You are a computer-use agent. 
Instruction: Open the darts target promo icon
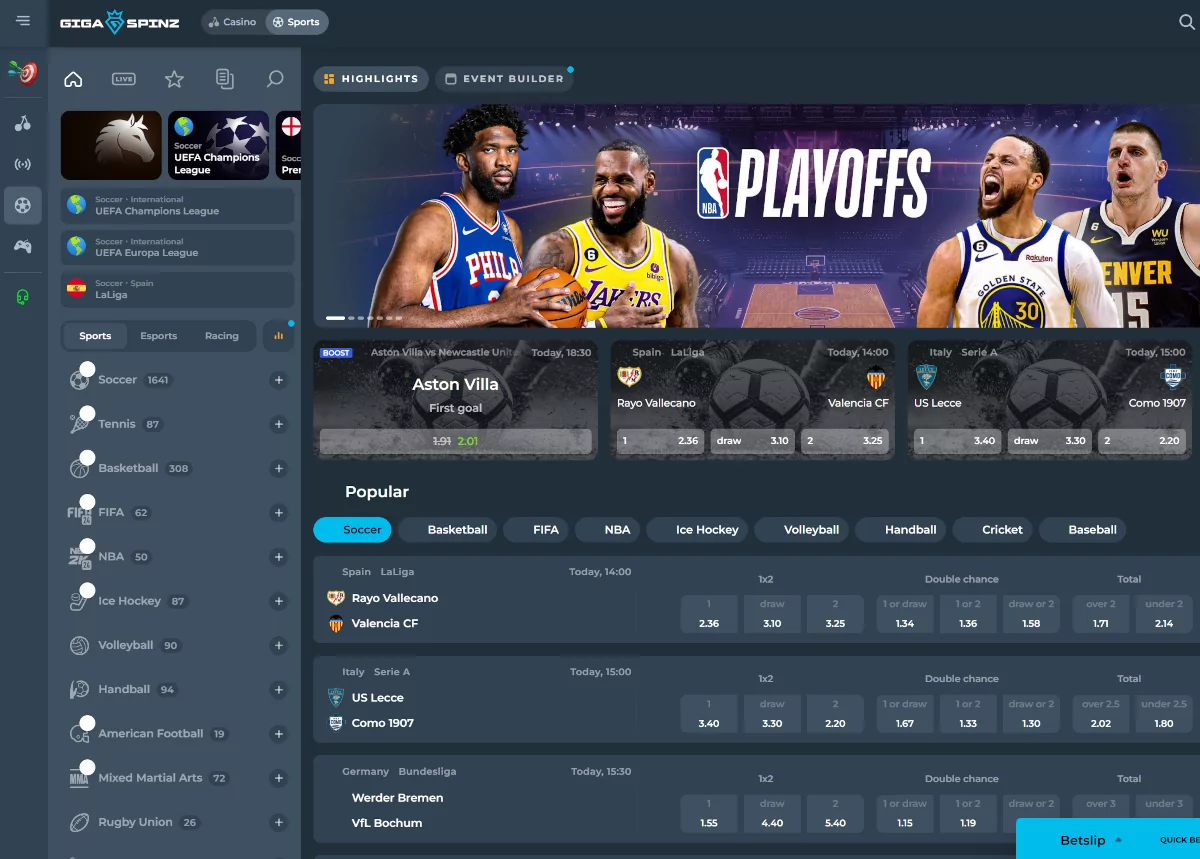pyautogui.click(x=23, y=73)
